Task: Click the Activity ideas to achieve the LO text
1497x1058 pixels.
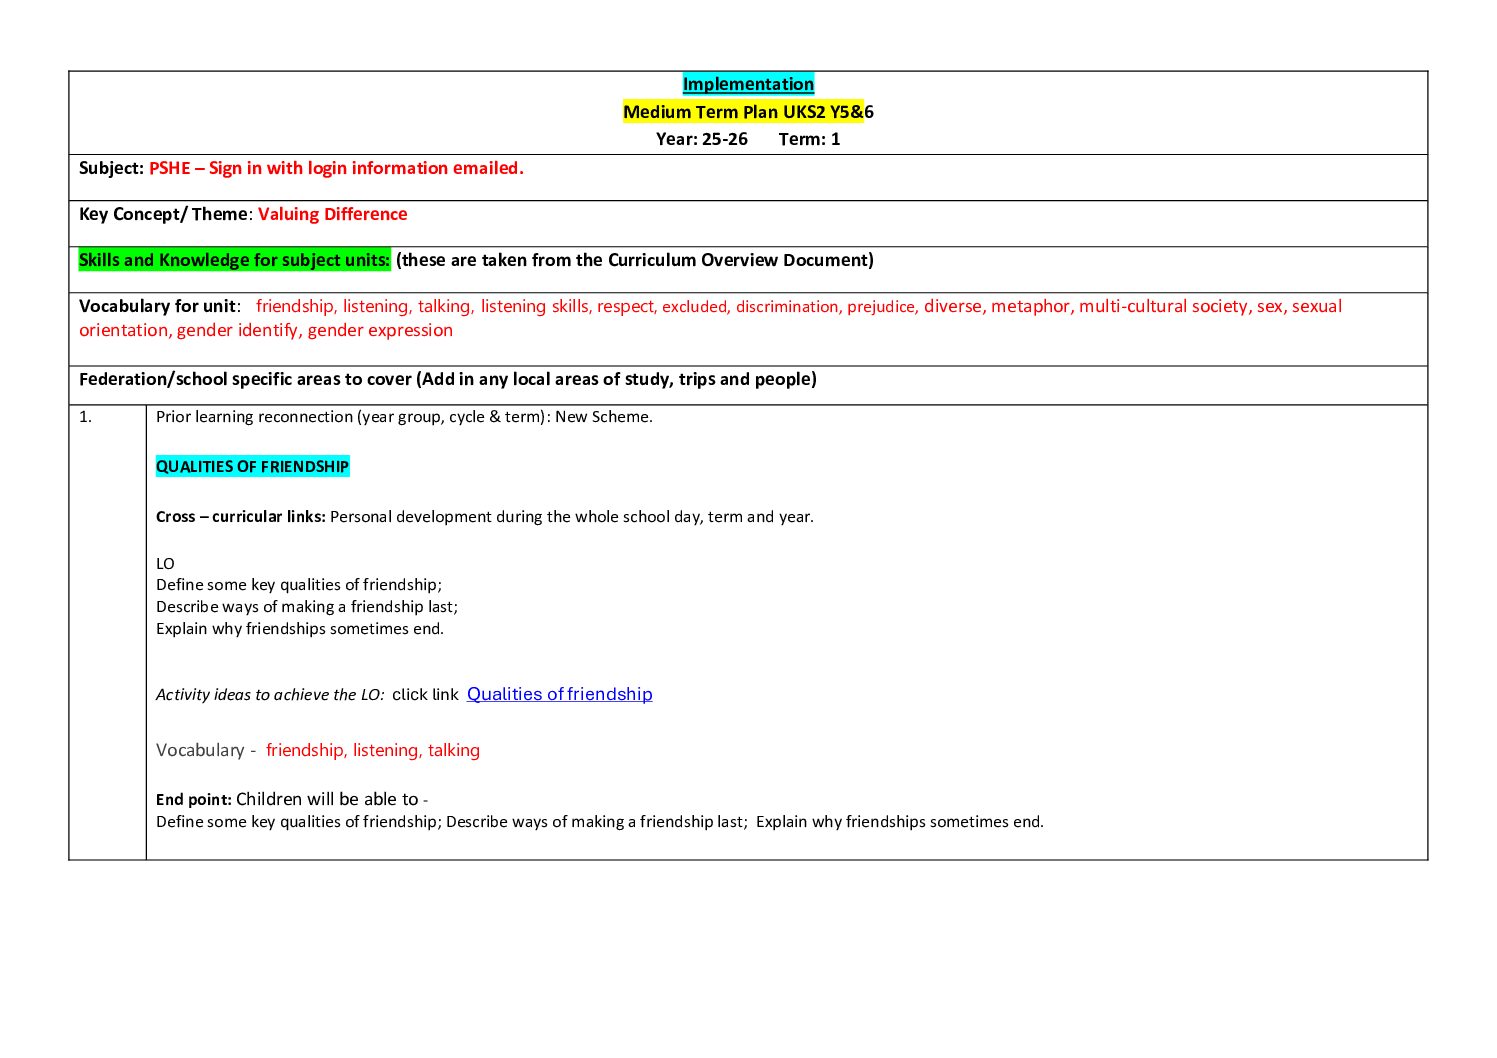Action: pyautogui.click(x=270, y=695)
